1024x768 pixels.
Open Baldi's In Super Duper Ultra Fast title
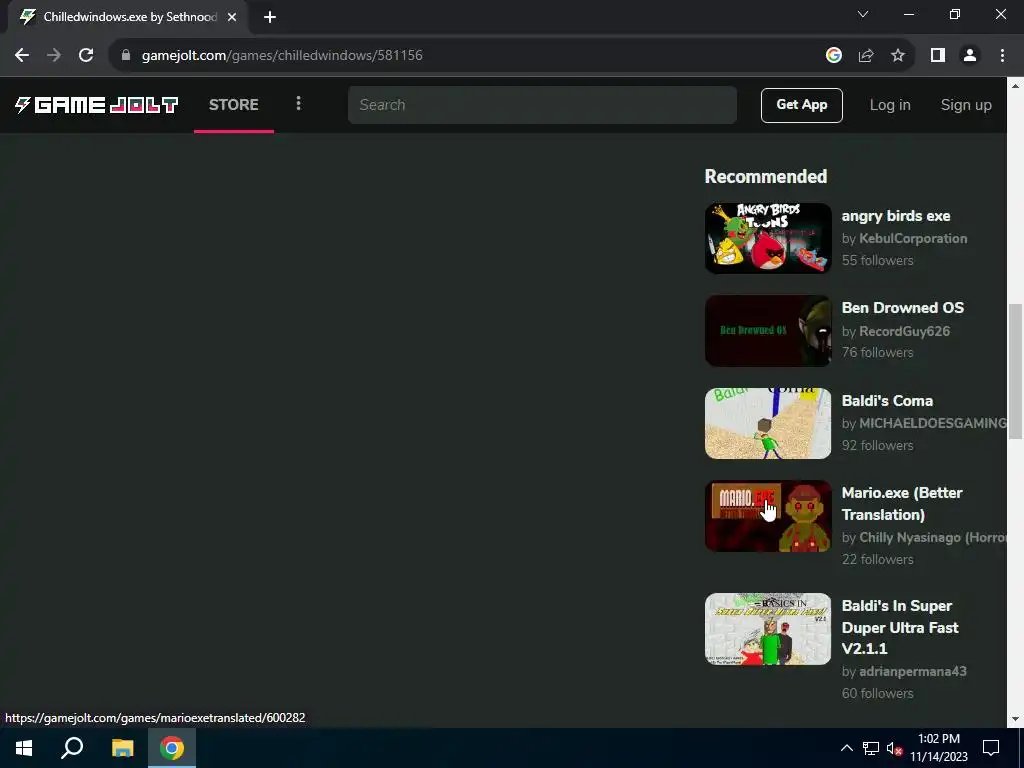coord(900,627)
